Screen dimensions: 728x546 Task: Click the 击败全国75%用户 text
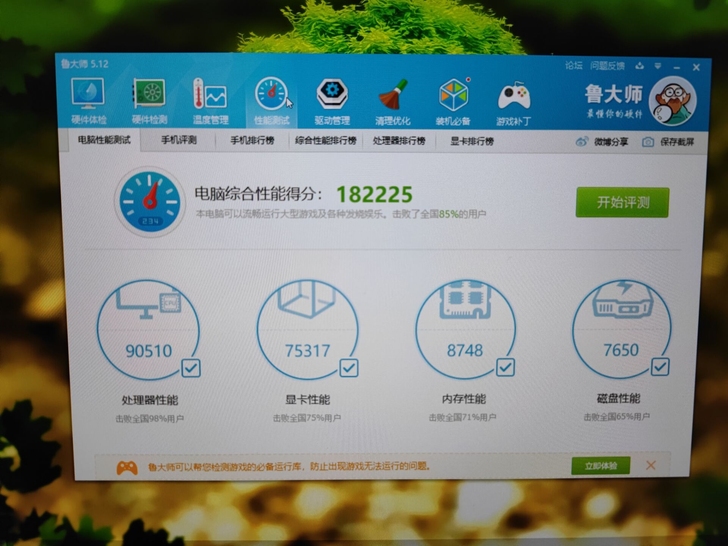(307, 418)
